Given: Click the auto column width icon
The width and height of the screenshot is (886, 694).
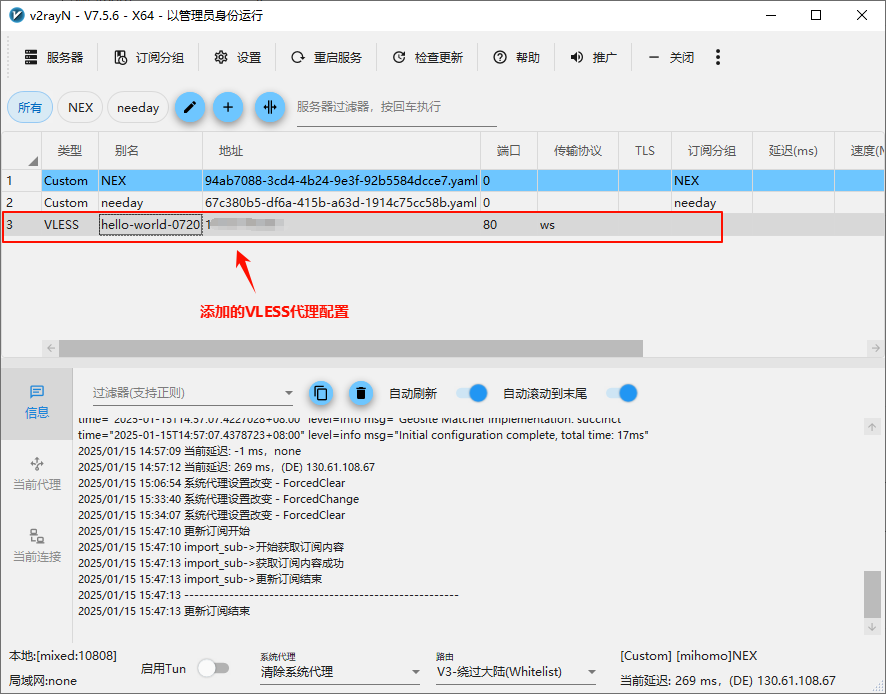Looking at the screenshot, I should click(270, 107).
